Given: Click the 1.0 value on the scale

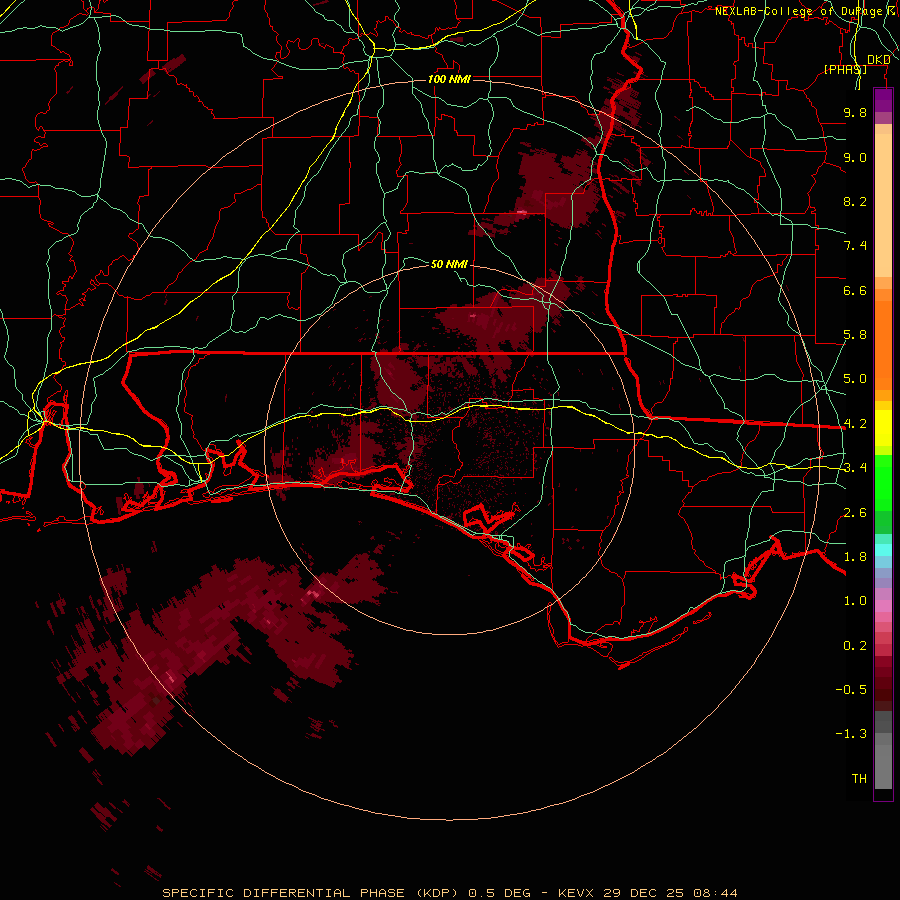Looking at the screenshot, I should pyautogui.click(x=855, y=601).
